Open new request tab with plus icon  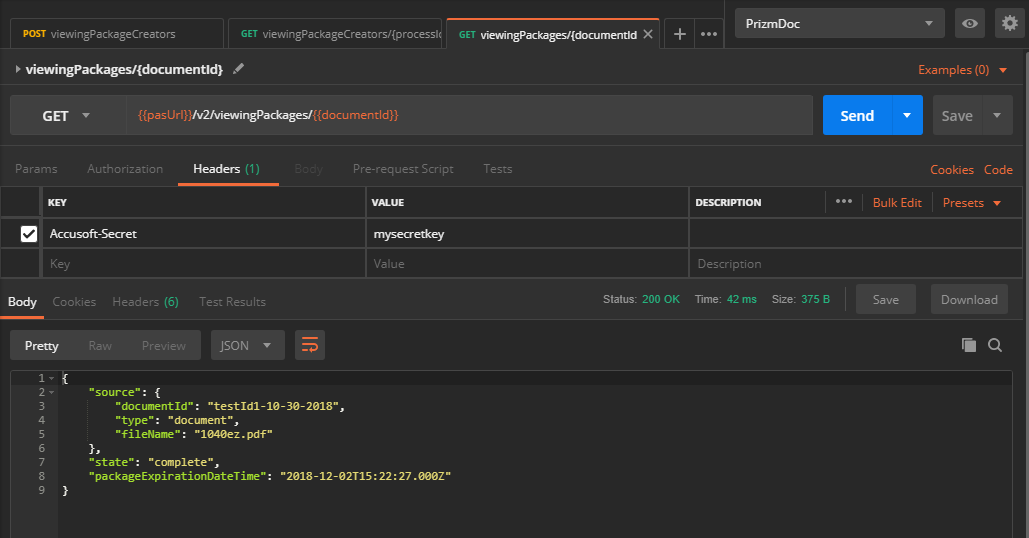[680, 34]
